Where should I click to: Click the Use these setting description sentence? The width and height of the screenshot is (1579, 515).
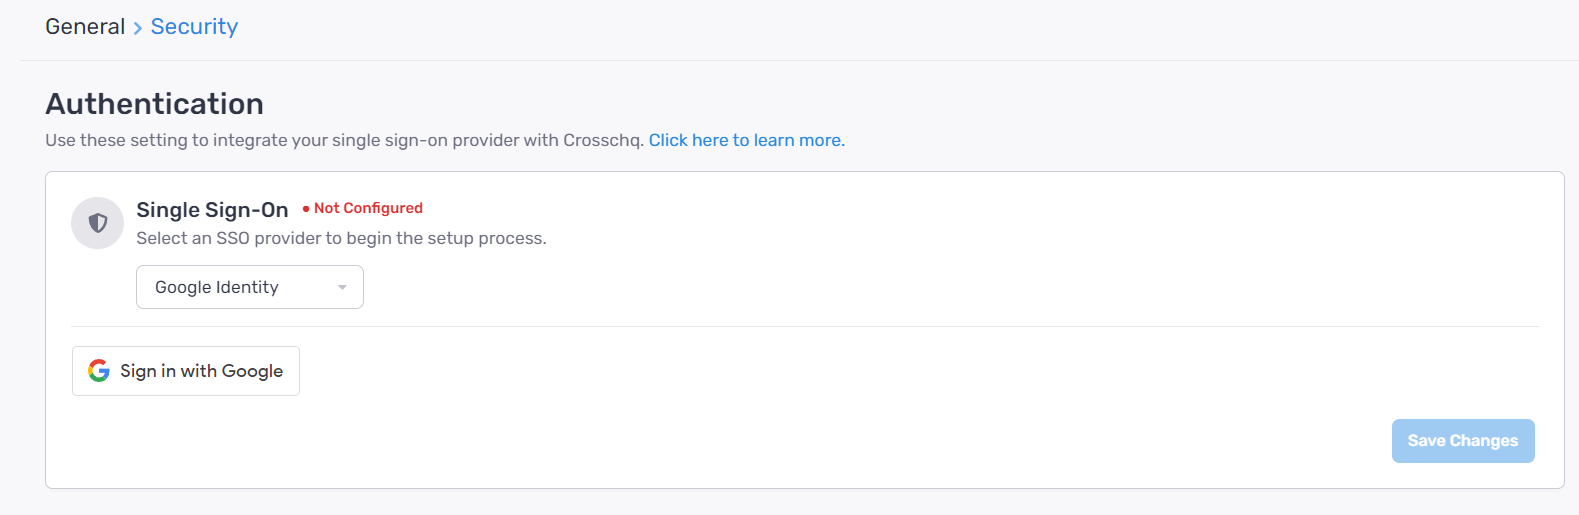[x=344, y=140]
